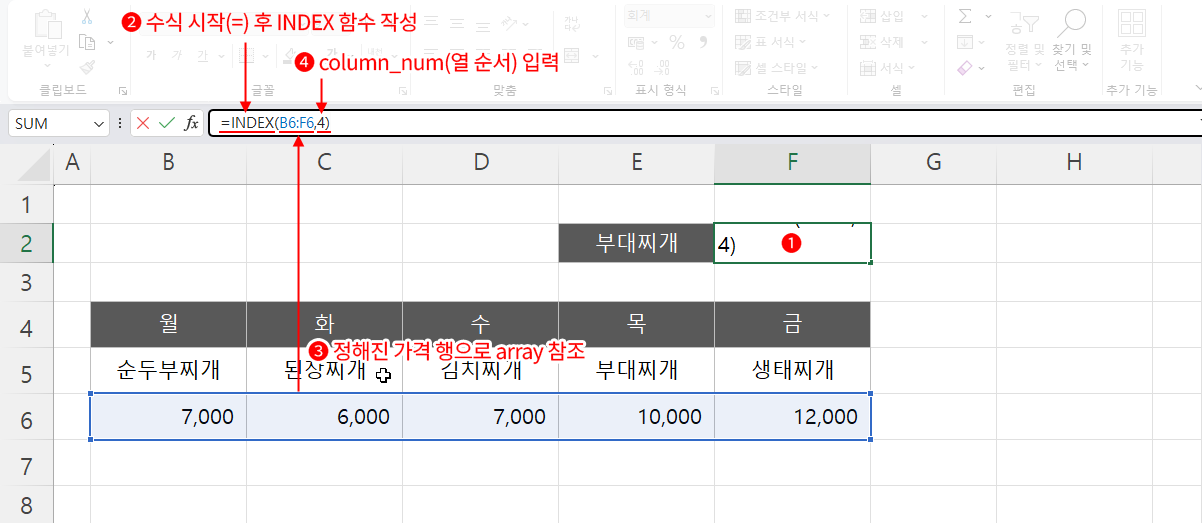This screenshot has height=523, width=1202.
Task: Click the 생태찌개 cell
Action: coord(793,371)
